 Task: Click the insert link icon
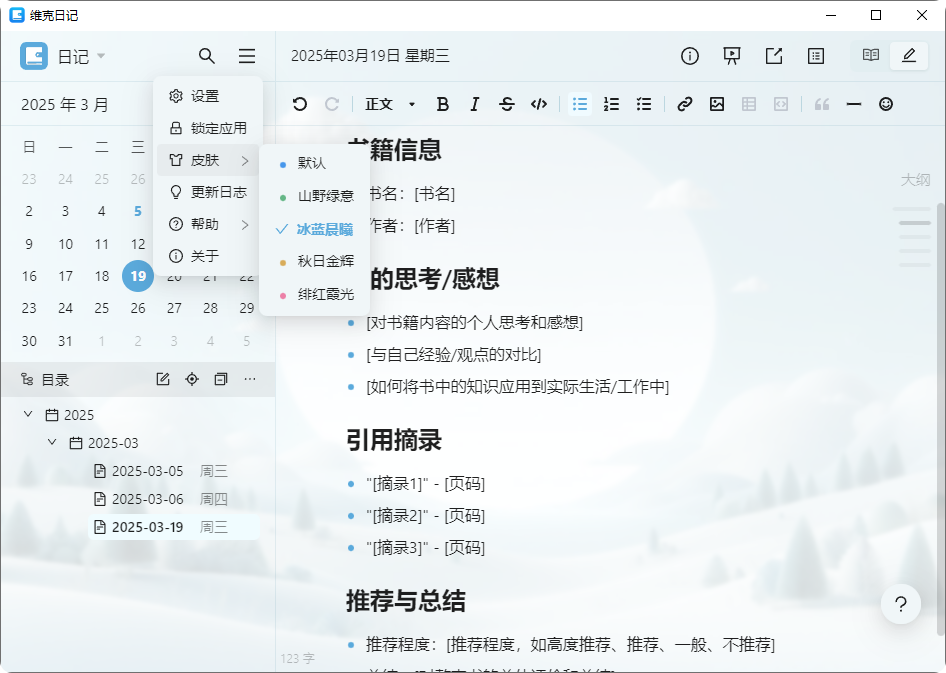coord(684,103)
